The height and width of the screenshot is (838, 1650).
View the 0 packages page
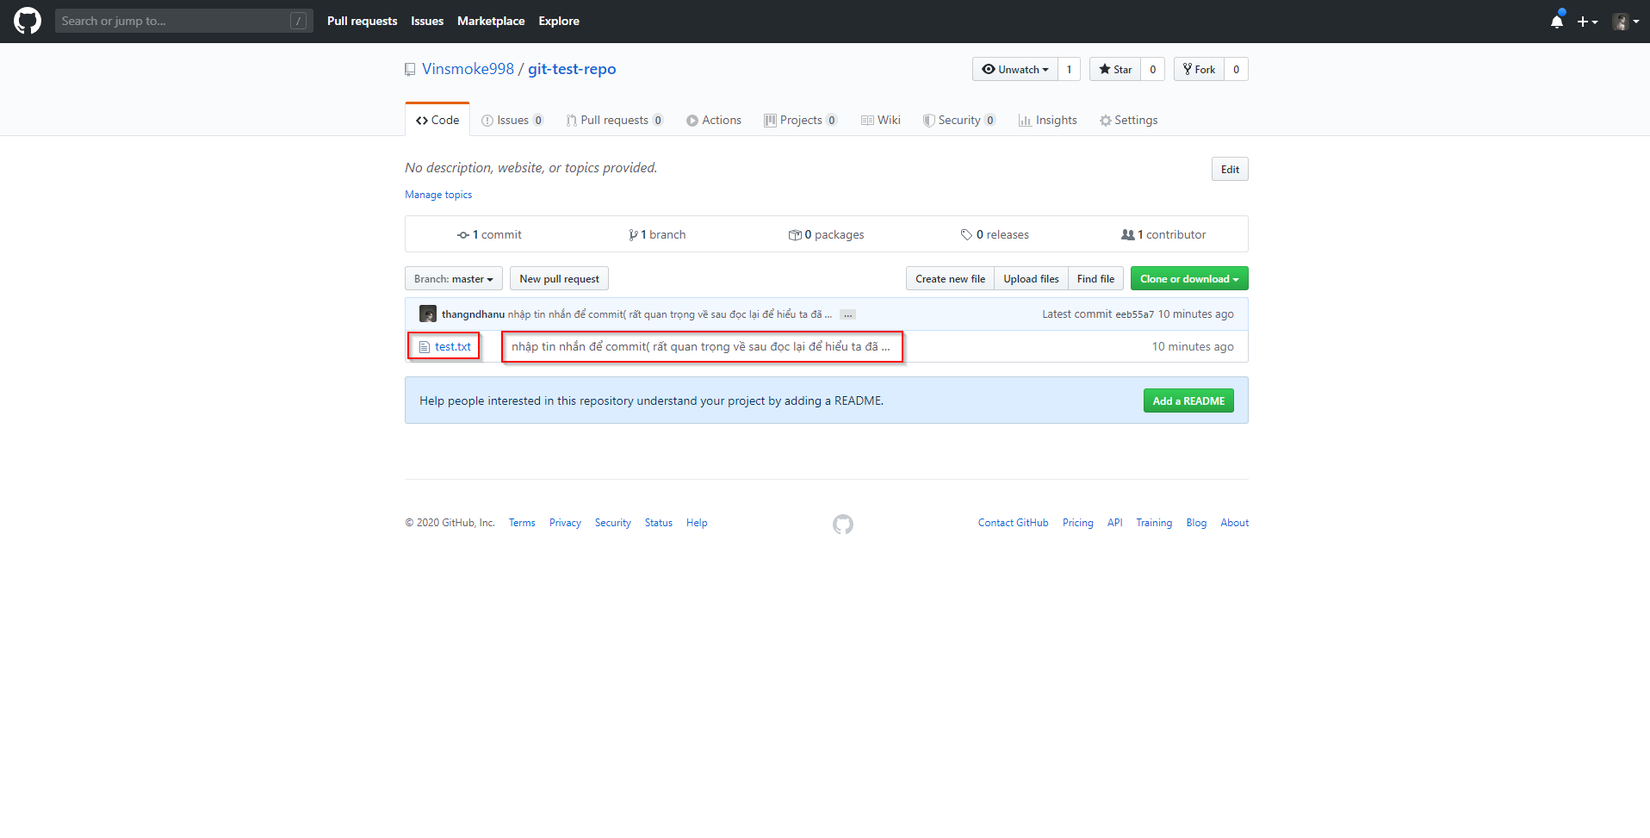(826, 235)
